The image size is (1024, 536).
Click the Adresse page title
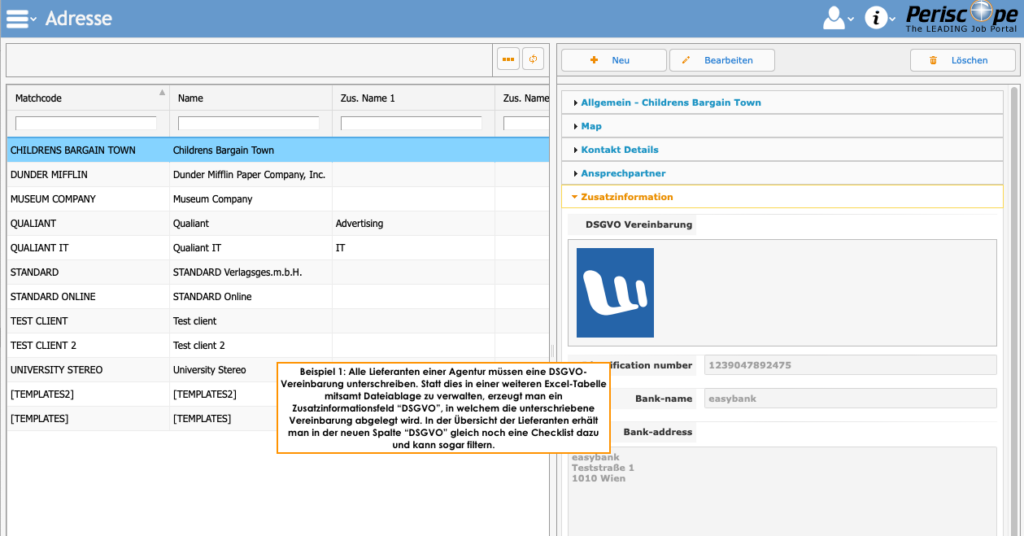[x=78, y=18]
